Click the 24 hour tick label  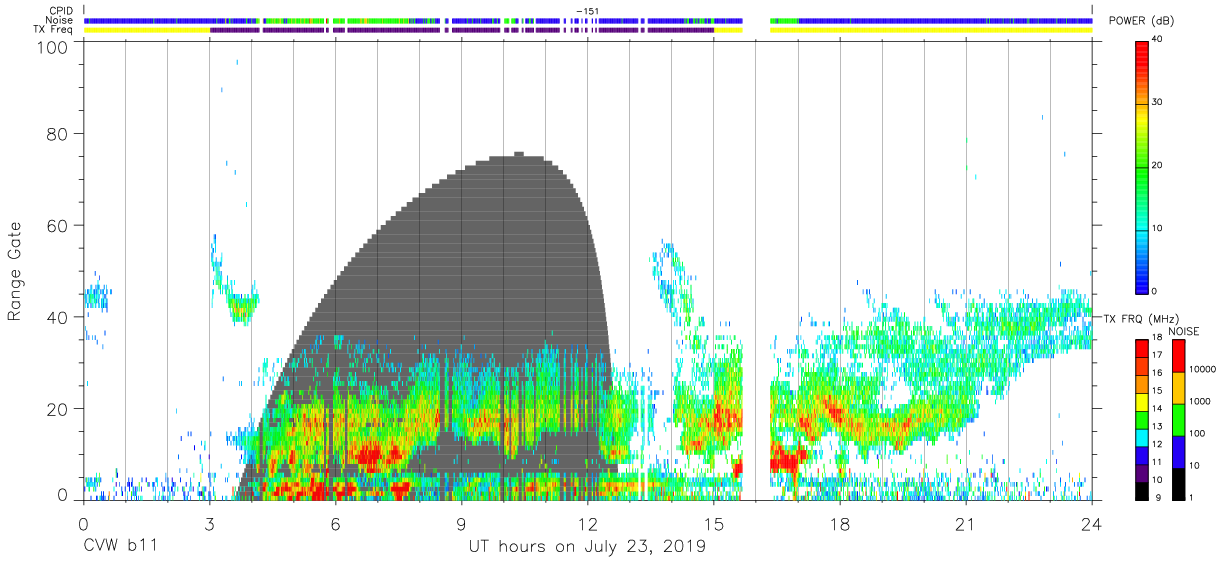1092,524
